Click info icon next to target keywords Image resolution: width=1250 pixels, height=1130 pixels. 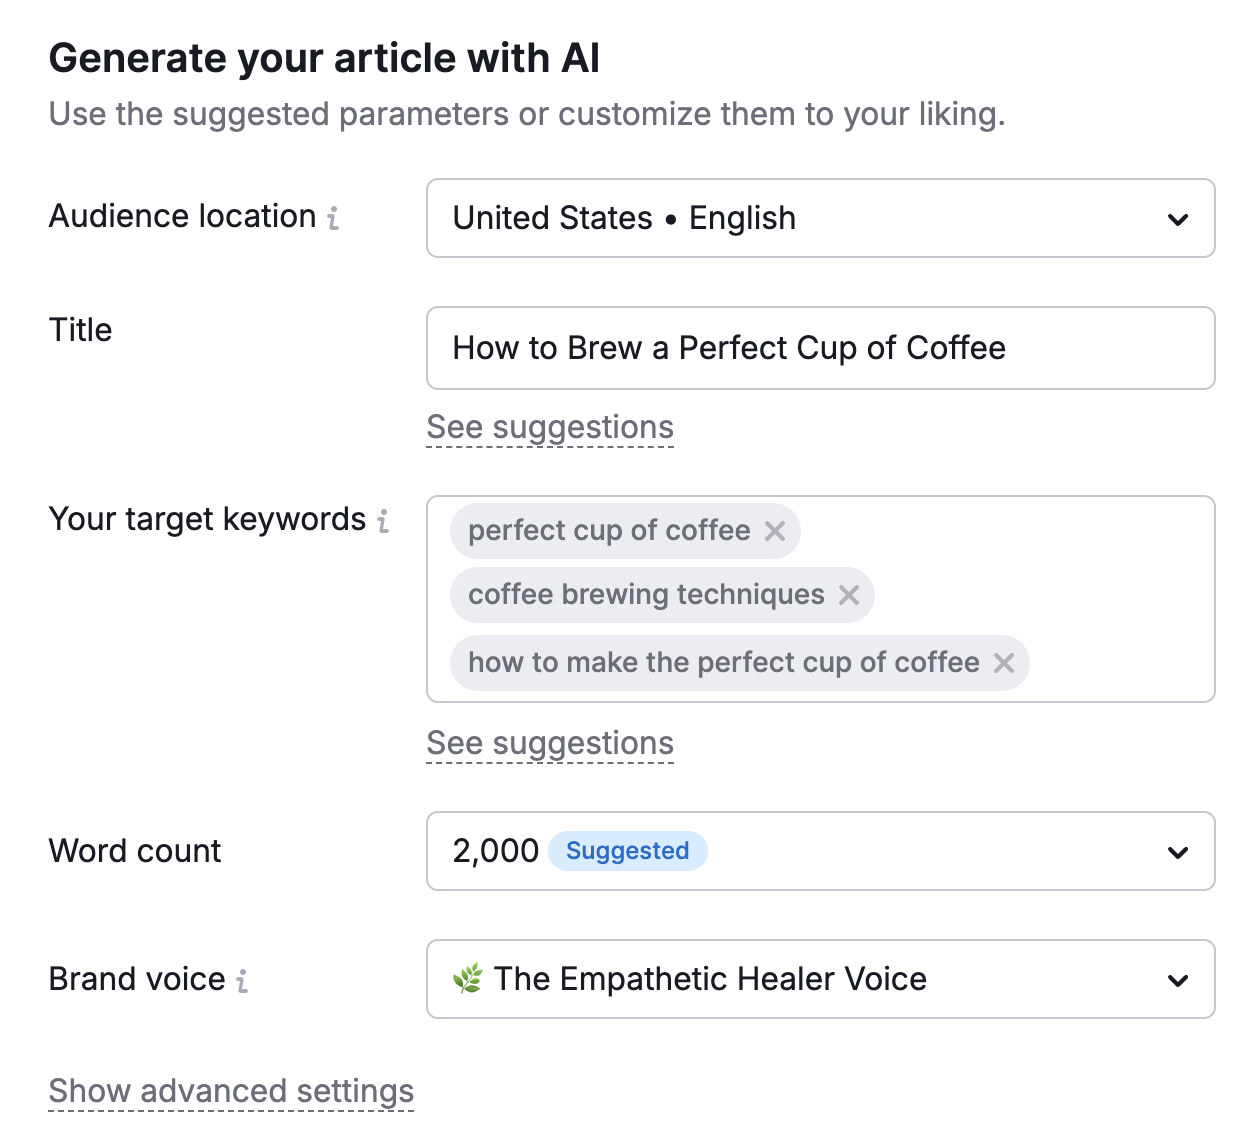(383, 521)
